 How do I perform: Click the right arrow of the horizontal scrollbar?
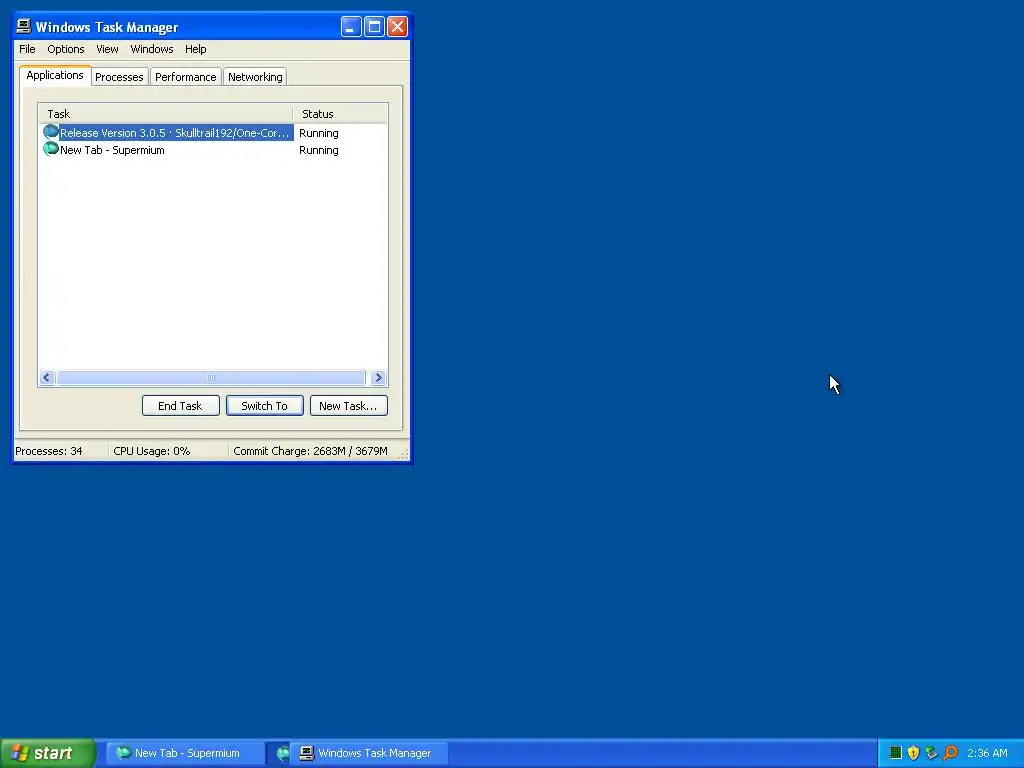pos(378,377)
